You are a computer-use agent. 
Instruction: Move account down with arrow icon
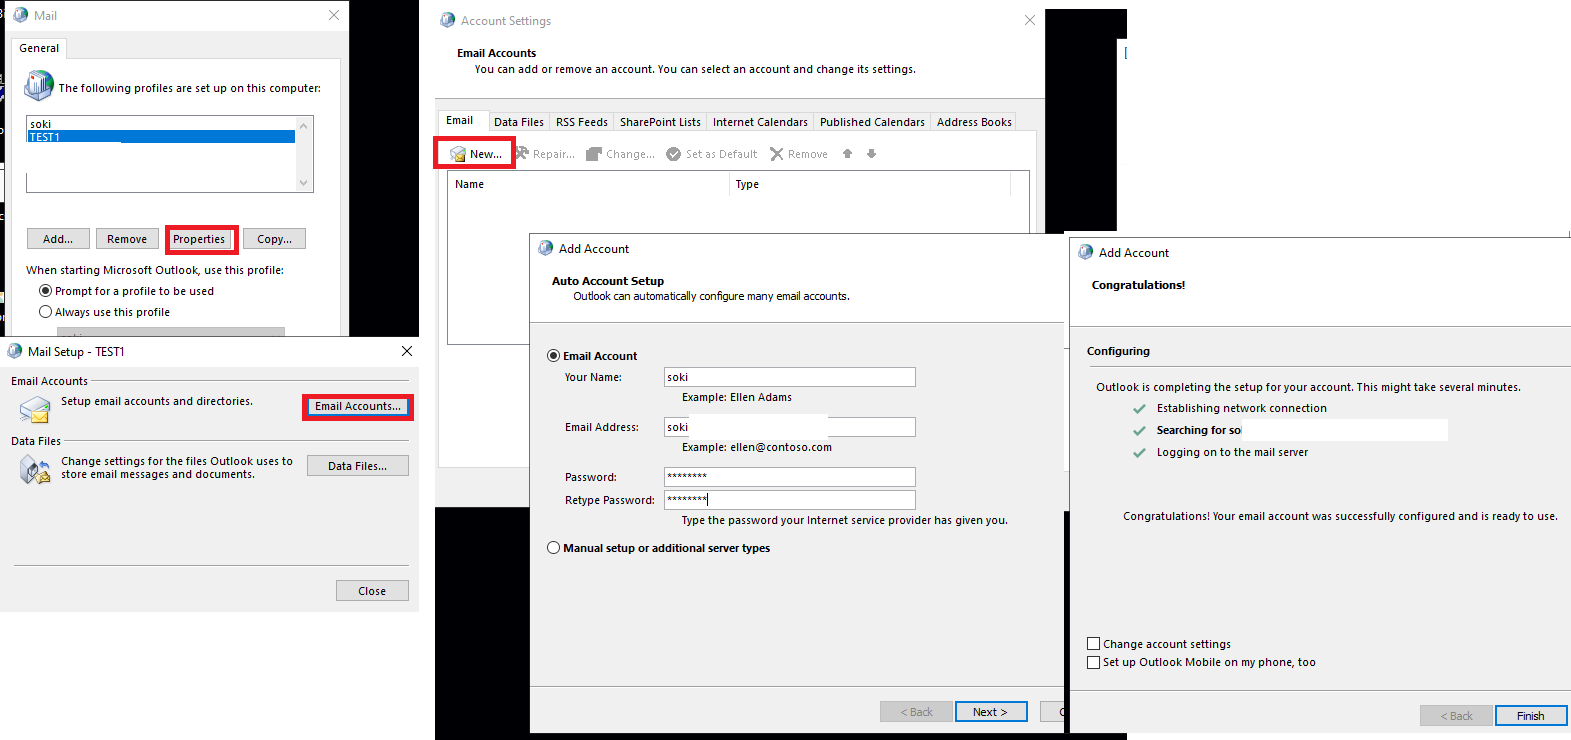pyautogui.click(x=872, y=154)
